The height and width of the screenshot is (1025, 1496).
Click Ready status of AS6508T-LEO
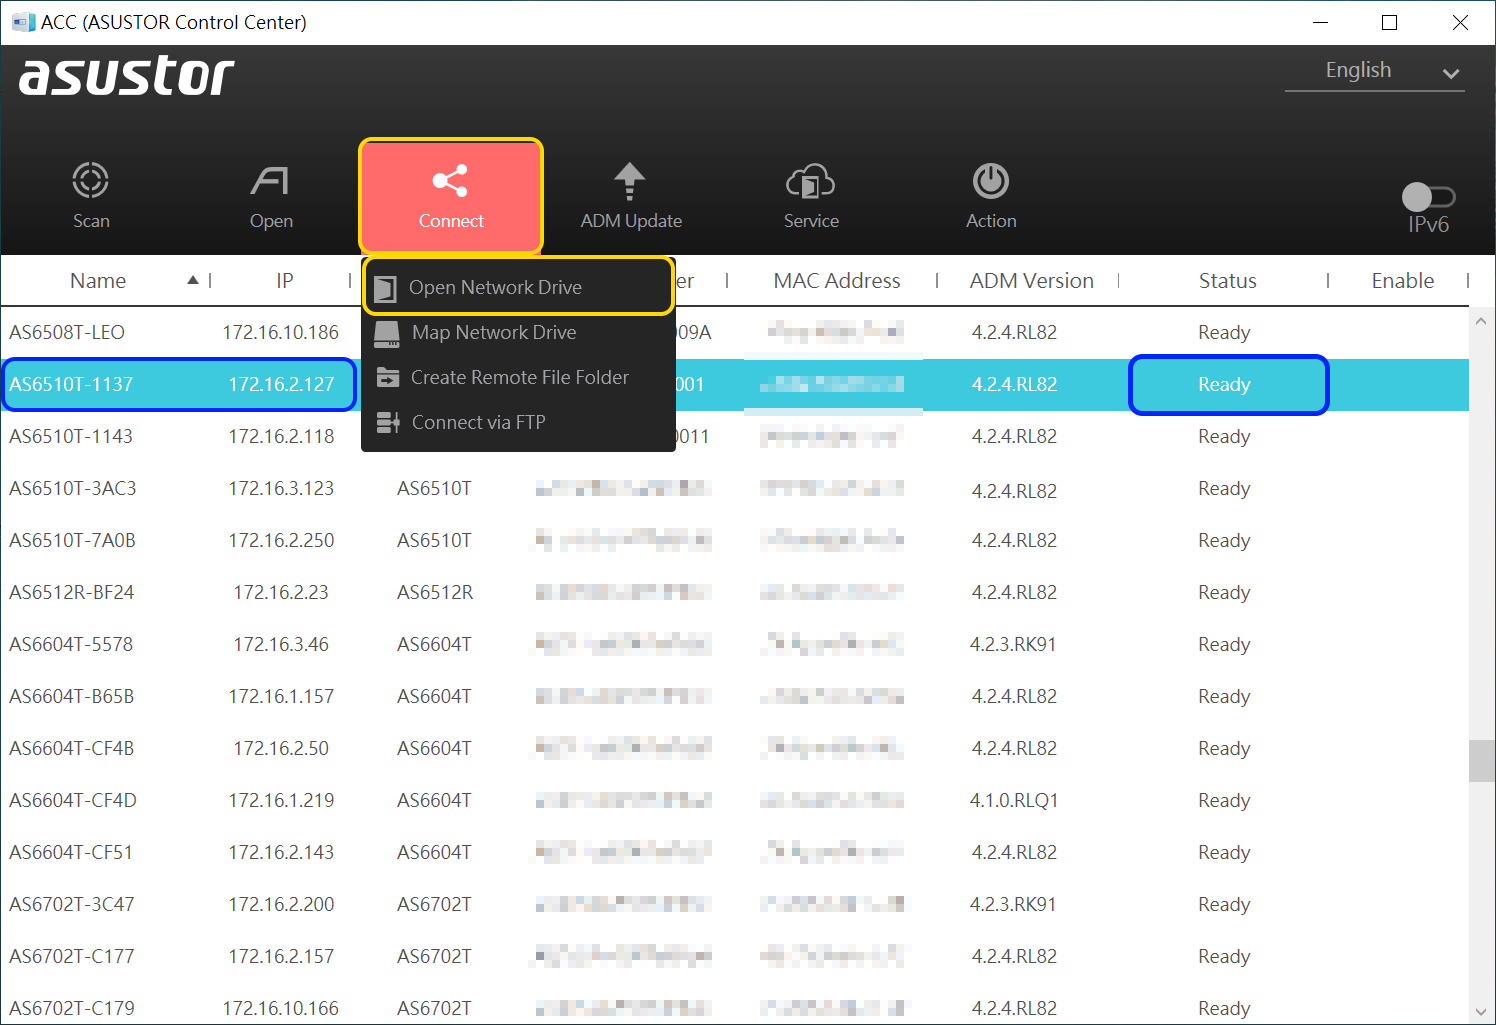[x=1224, y=332]
